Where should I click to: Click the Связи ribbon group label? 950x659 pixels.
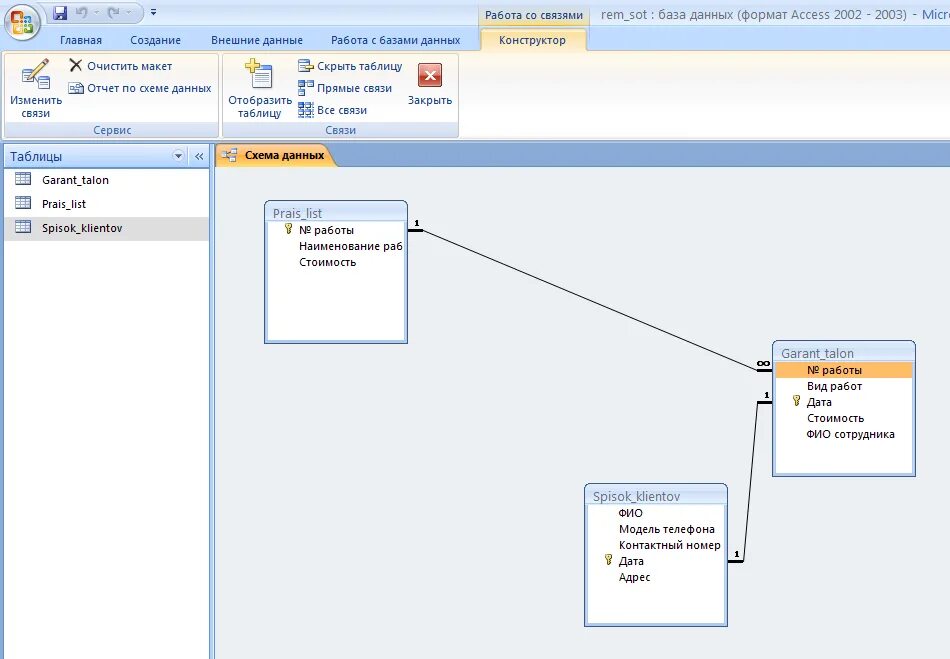pyautogui.click(x=340, y=130)
